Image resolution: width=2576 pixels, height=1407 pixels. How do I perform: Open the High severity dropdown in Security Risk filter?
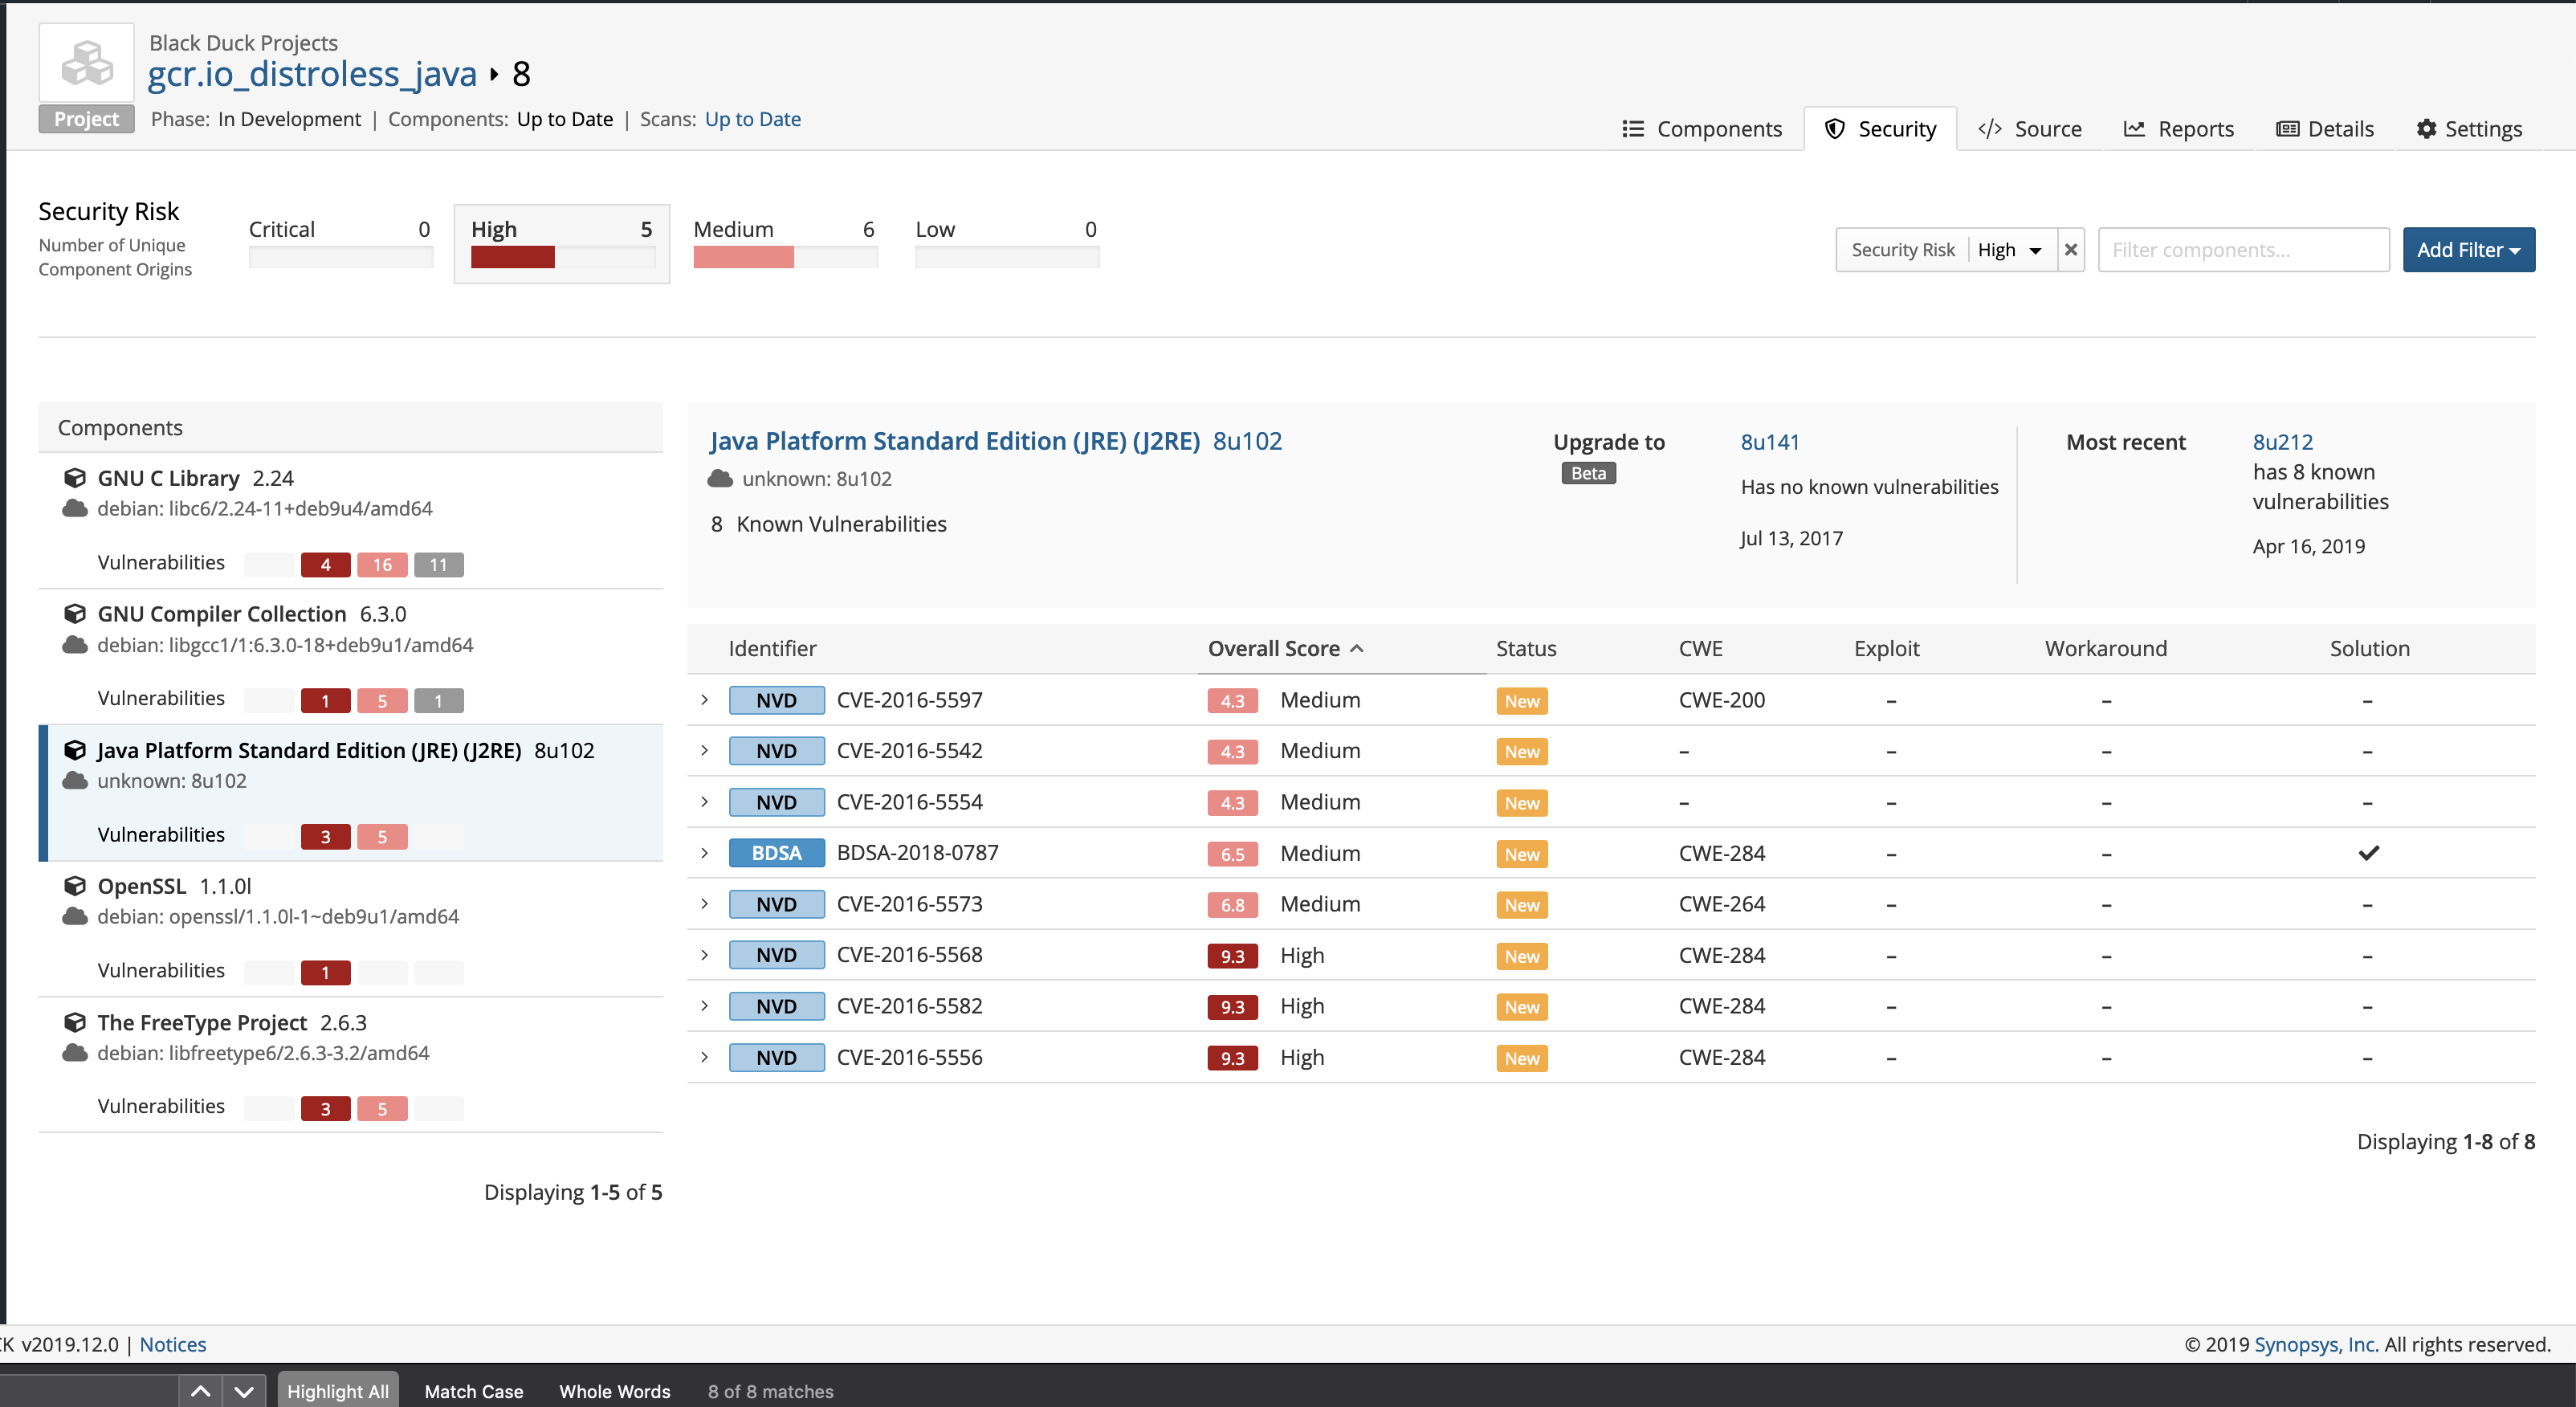(x=2008, y=249)
